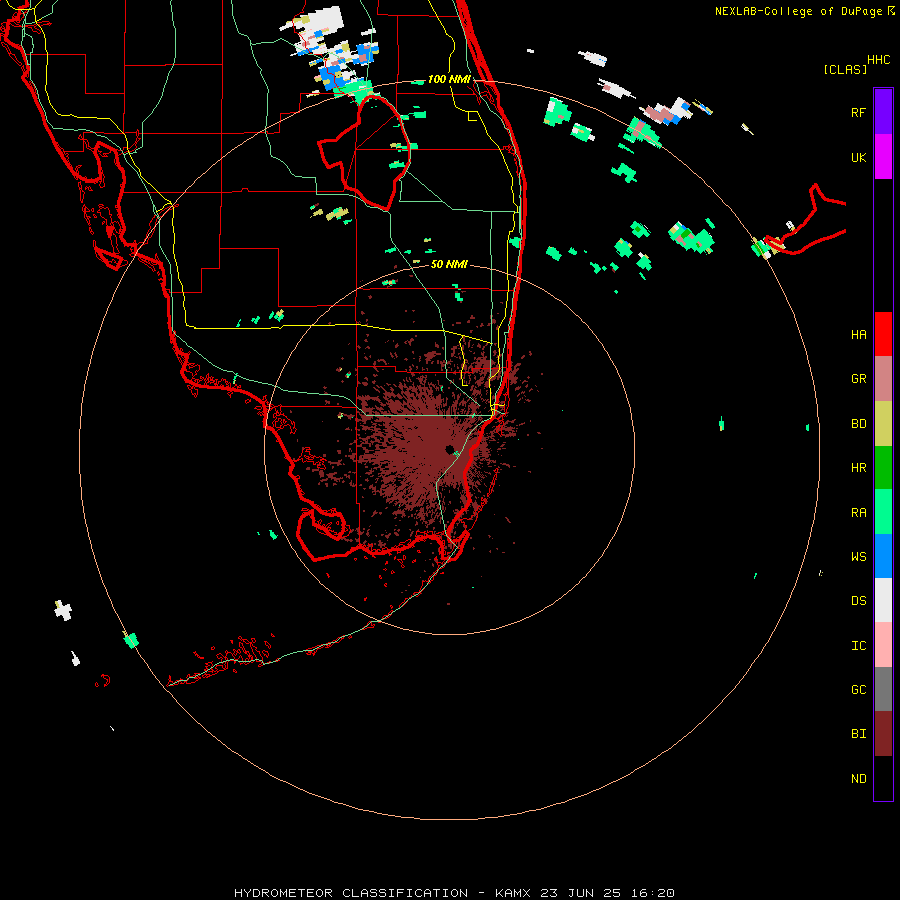Click the 'IC' legend label
Screen dimensions: 900x900
point(858,645)
